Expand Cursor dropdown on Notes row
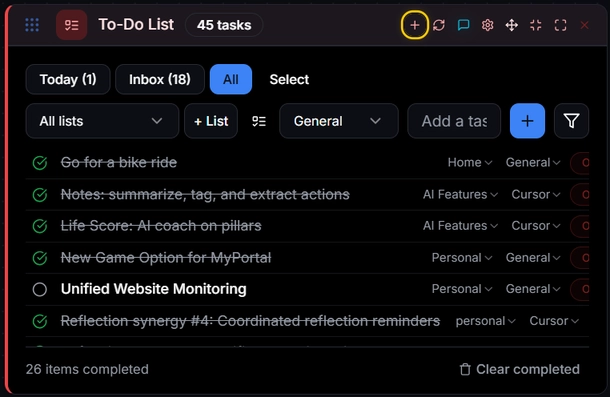Screen dimensions: 610x397 (x=536, y=194)
